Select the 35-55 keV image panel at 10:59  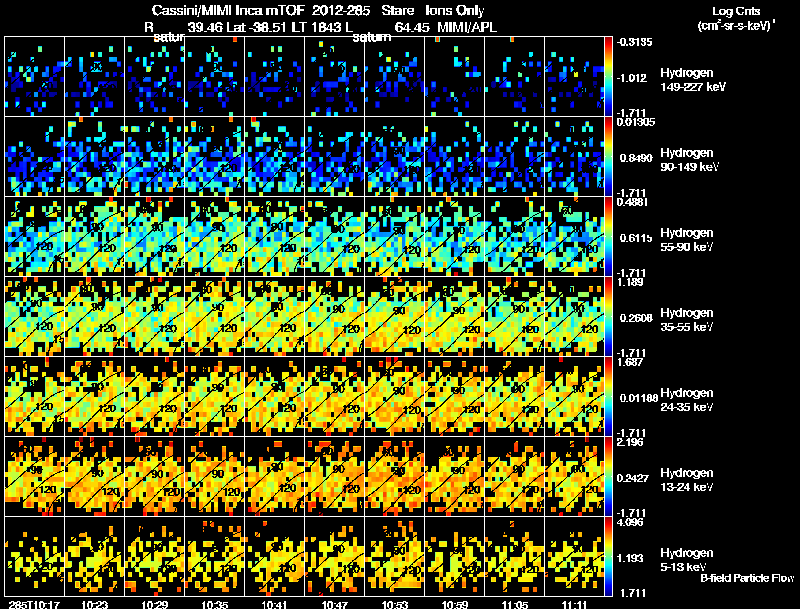pos(455,317)
